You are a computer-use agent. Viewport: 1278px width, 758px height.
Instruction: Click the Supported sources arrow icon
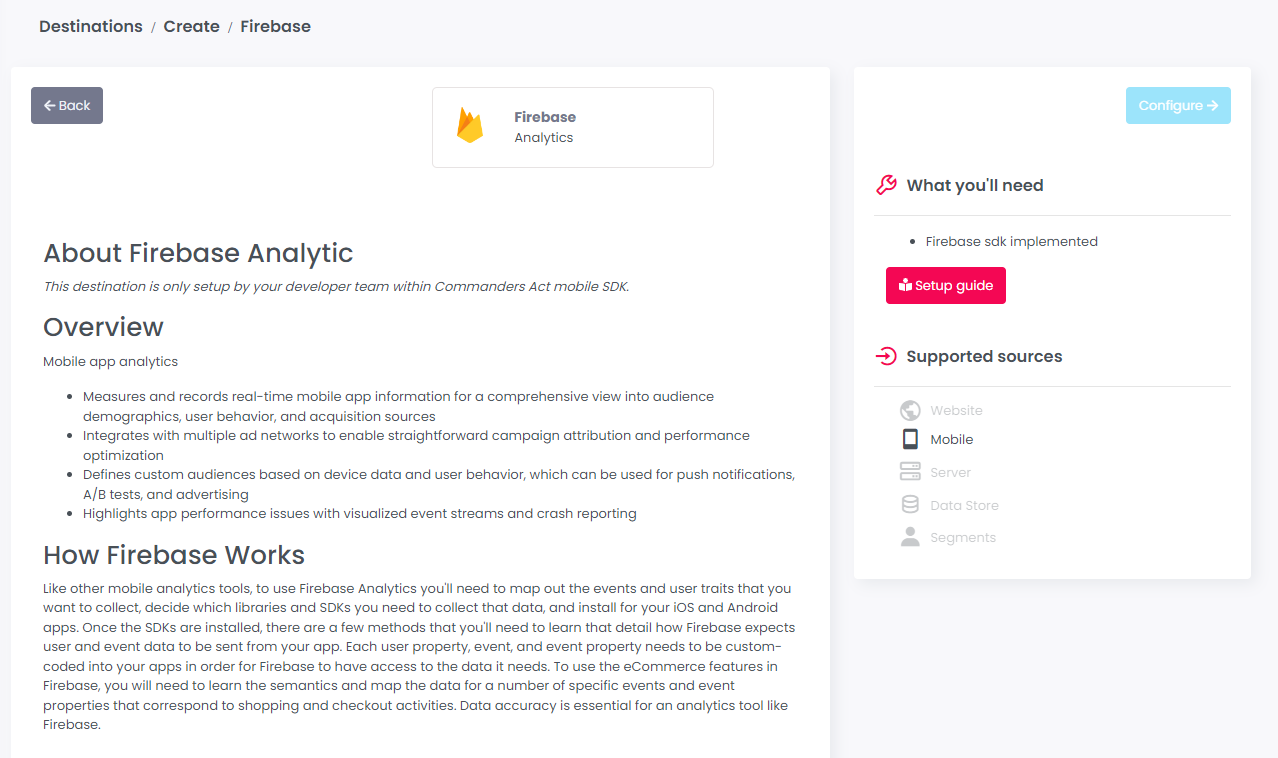point(886,356)
